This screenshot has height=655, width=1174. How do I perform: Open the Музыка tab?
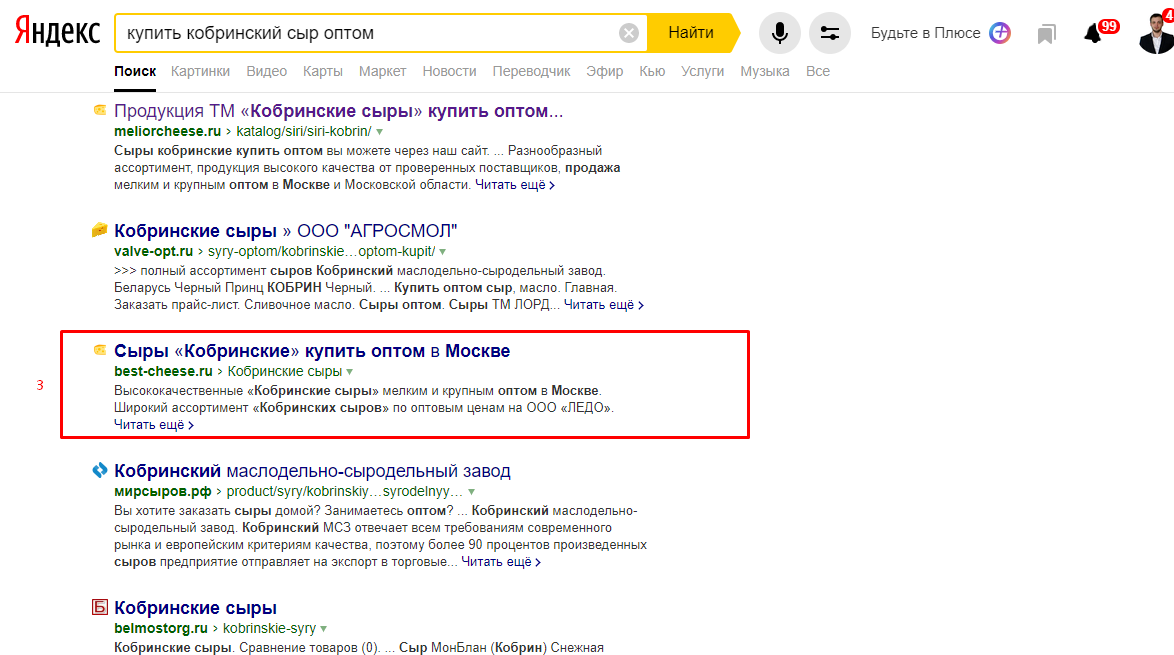pos(764,71)
